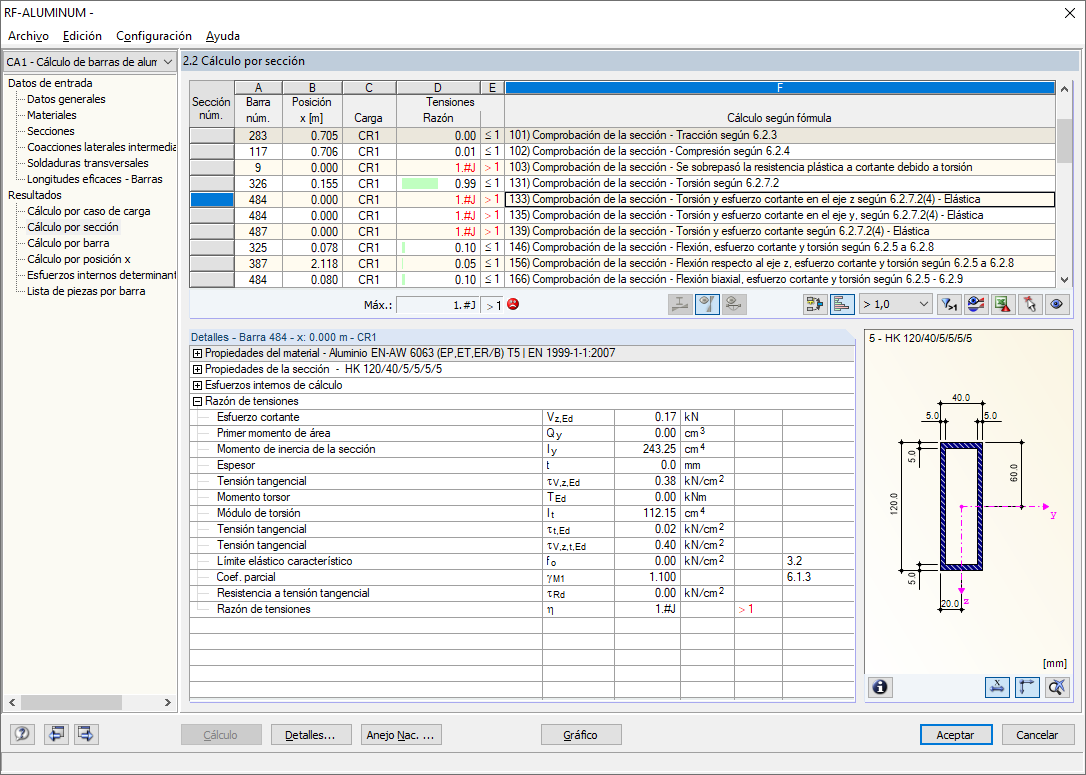Select 'Cálculo por posición x' item
The image size is (1086, 775).
click(x=79, y=259)
